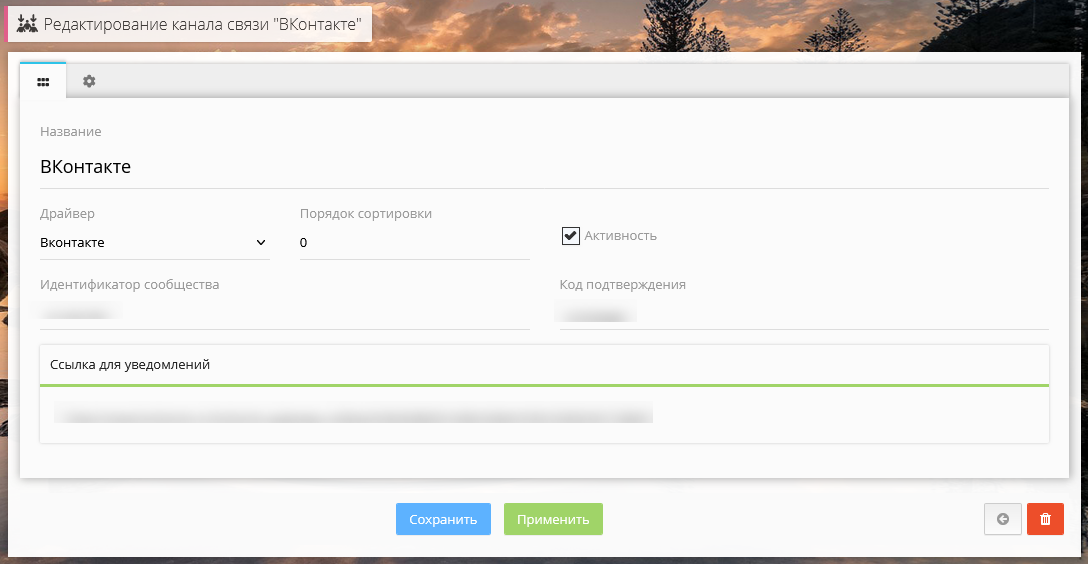Focus the Порядок сортировки input field
Image resolution: width=1088 pixels, height=564 pixels.
pyautogui.click(x=414, y=243)
